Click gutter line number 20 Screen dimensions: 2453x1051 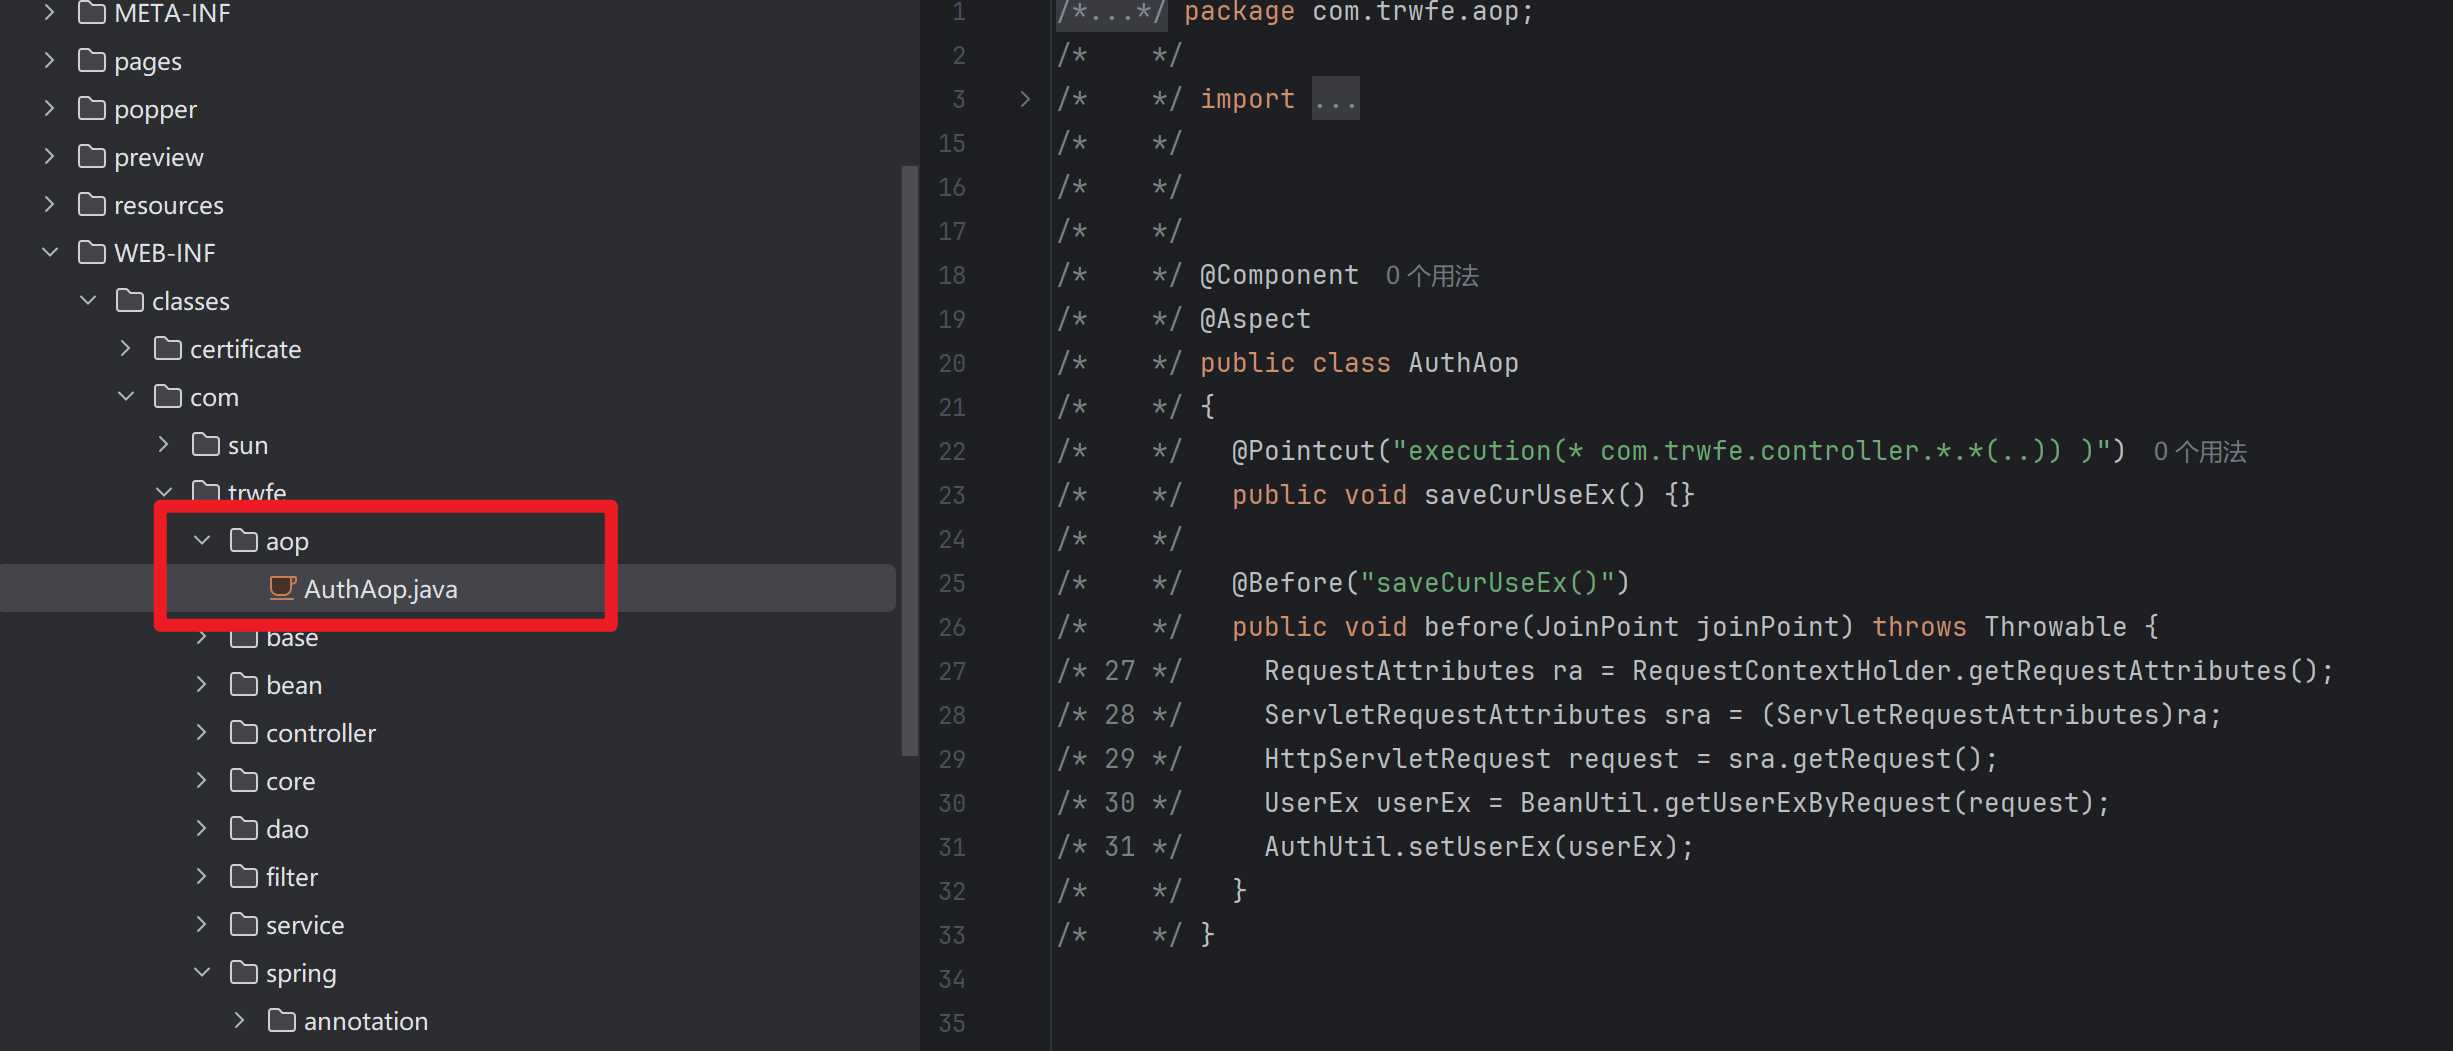click(952, 363)
